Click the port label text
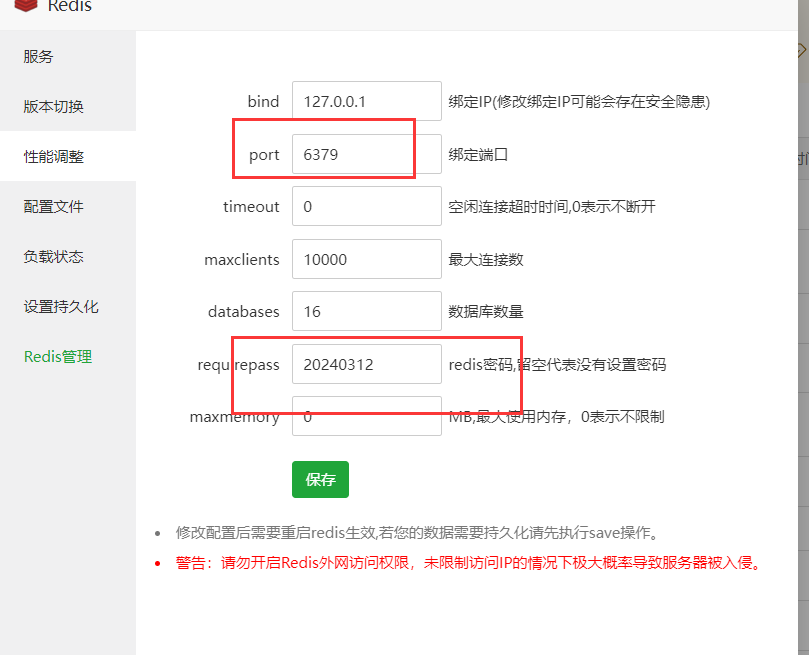Viewport: 809px width, 655px height. click(264, 155)
